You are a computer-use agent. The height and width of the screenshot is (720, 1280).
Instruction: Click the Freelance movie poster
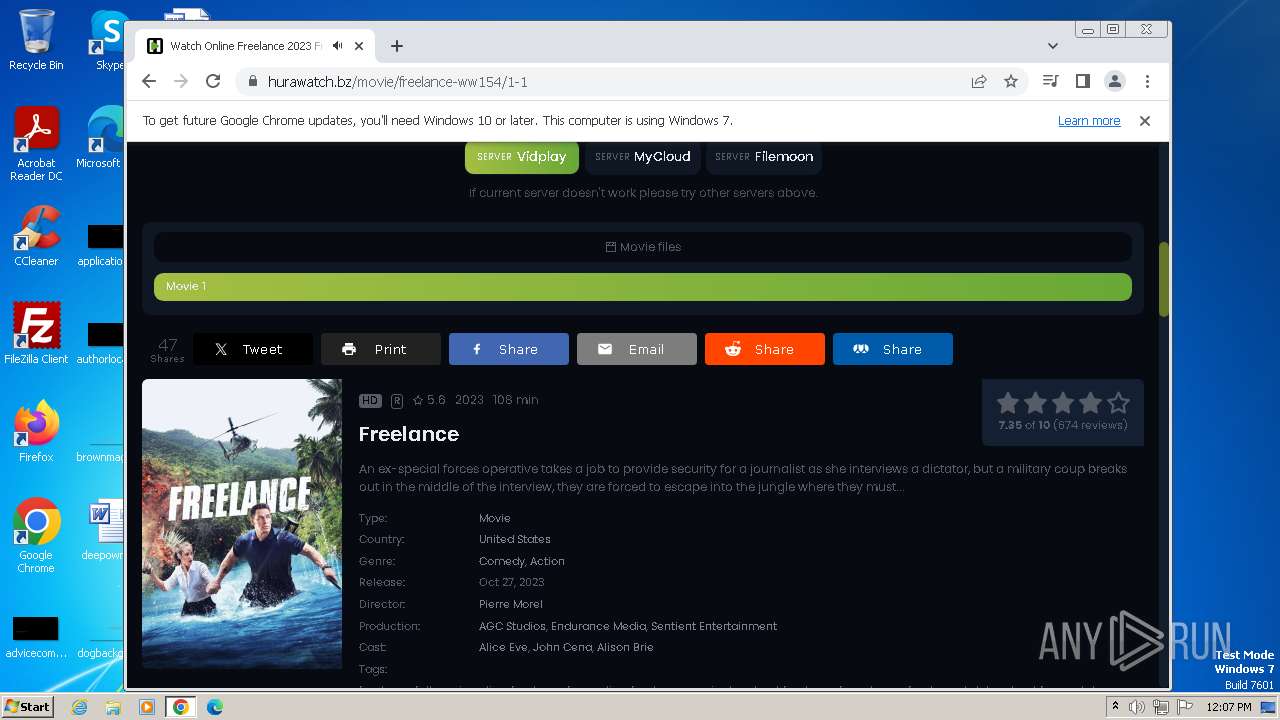point(242,523)
